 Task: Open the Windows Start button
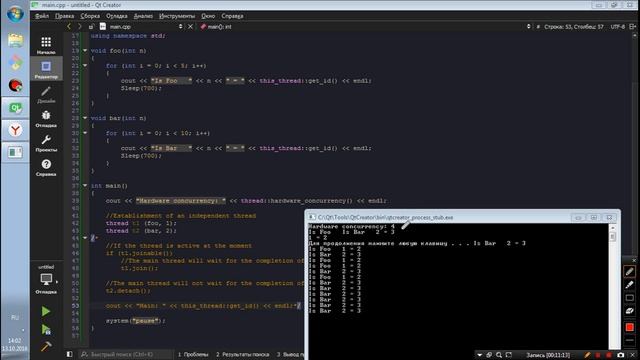click(x=15, y=14)
